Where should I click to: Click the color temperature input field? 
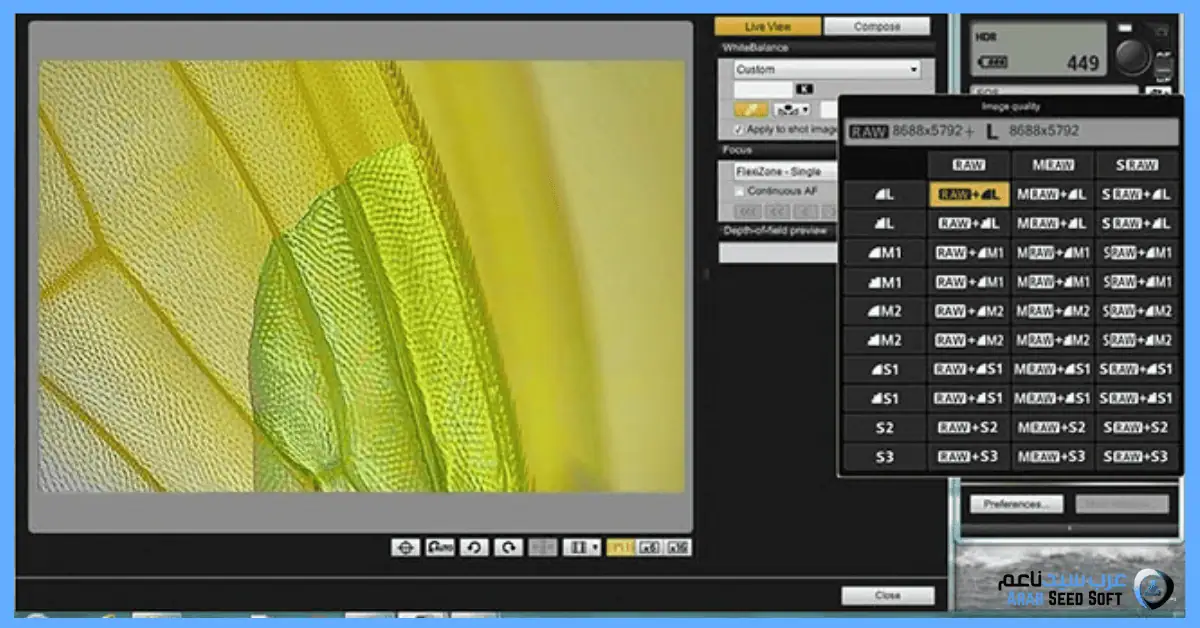tap(762, 89)
